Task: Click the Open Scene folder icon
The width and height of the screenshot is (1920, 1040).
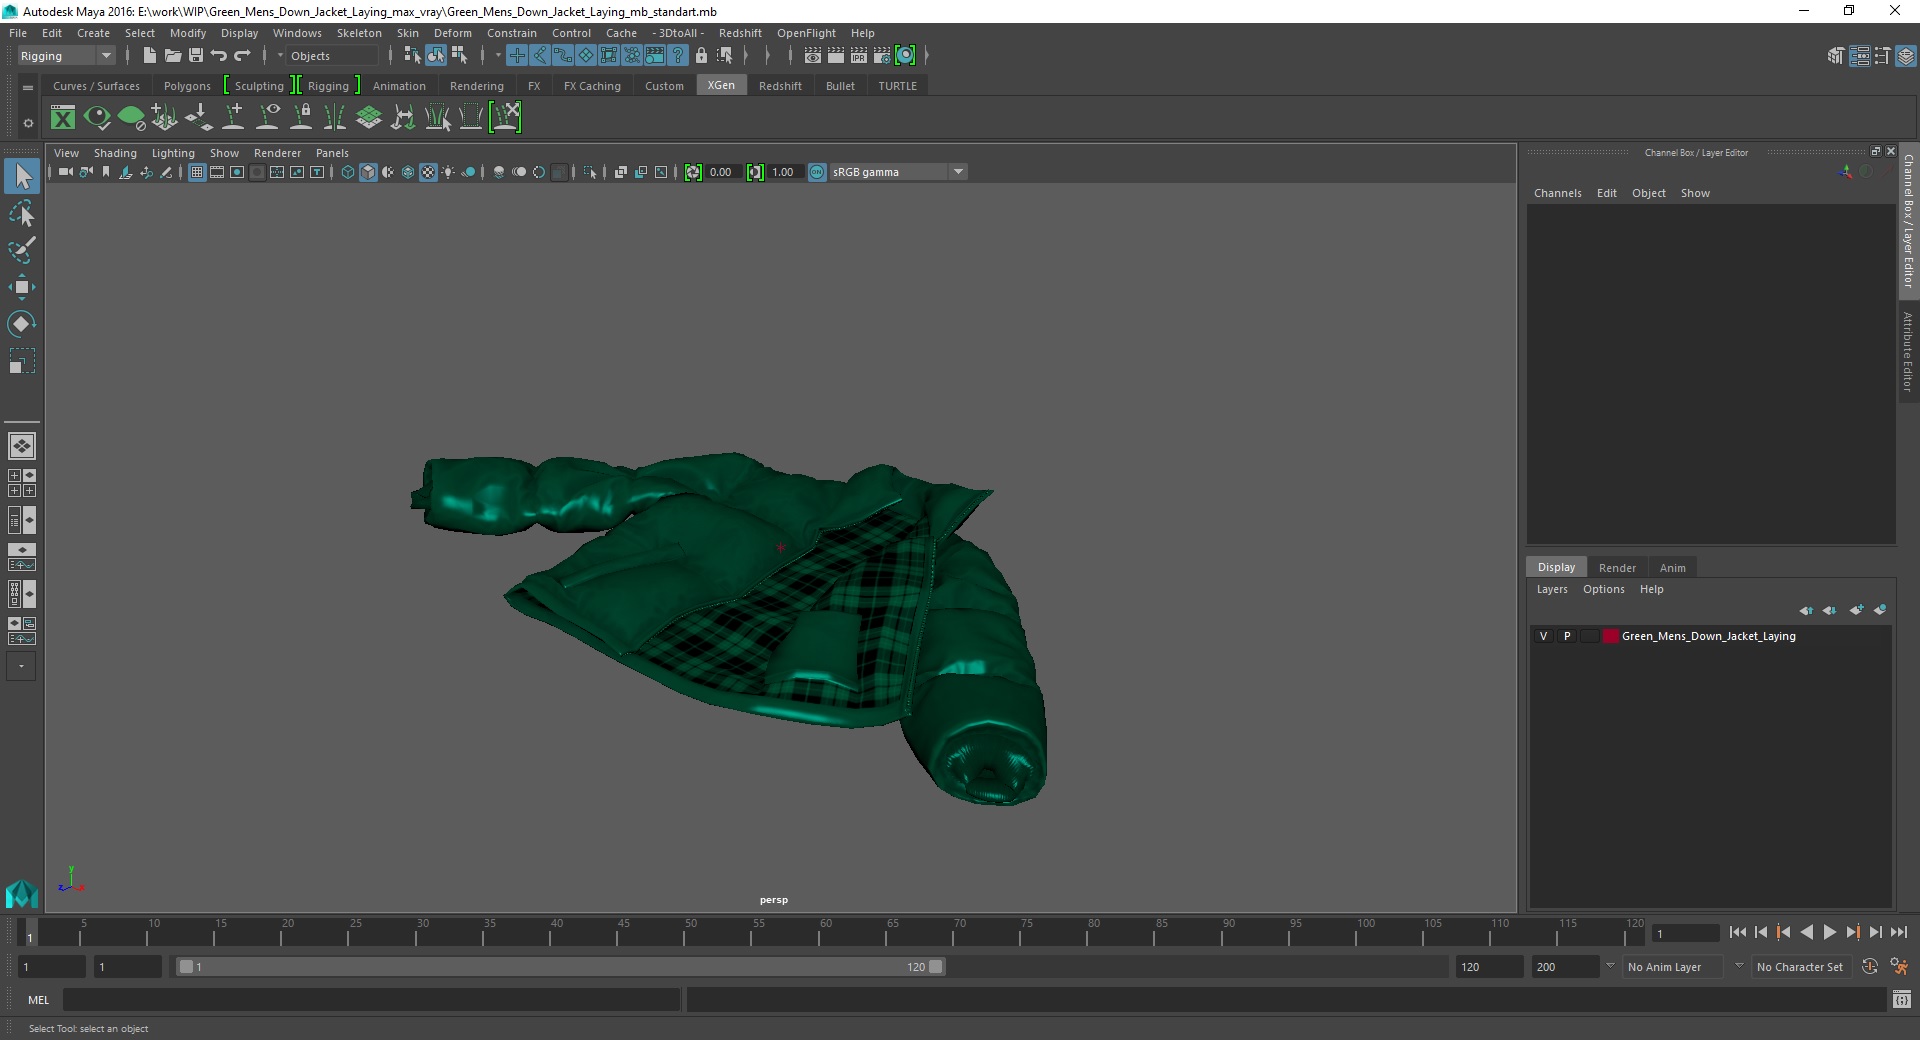Action: click(172, 56)
